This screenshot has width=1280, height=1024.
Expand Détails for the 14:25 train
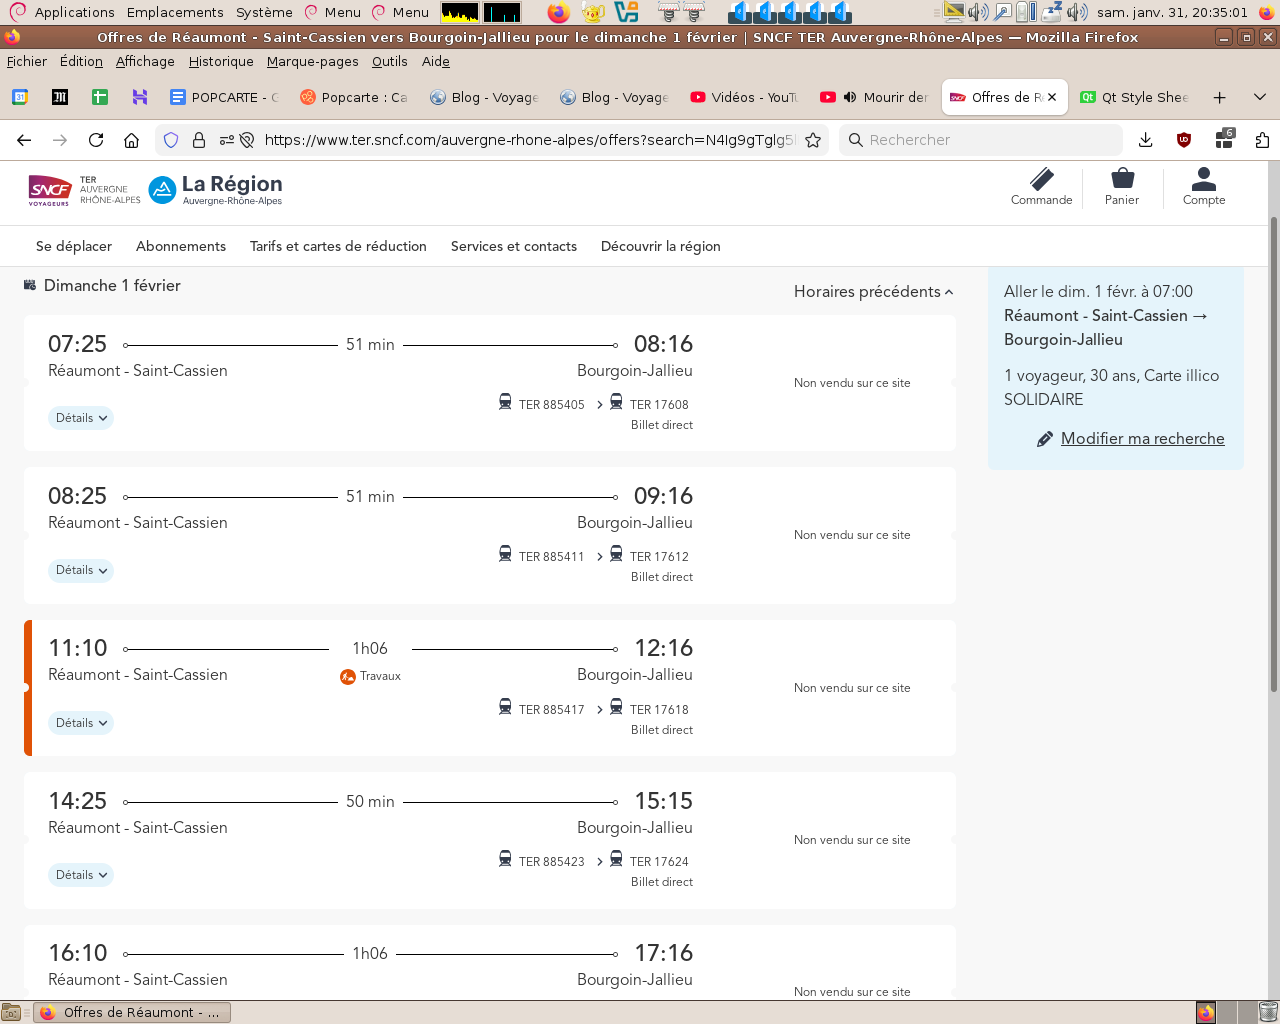(x=81, y=875)
